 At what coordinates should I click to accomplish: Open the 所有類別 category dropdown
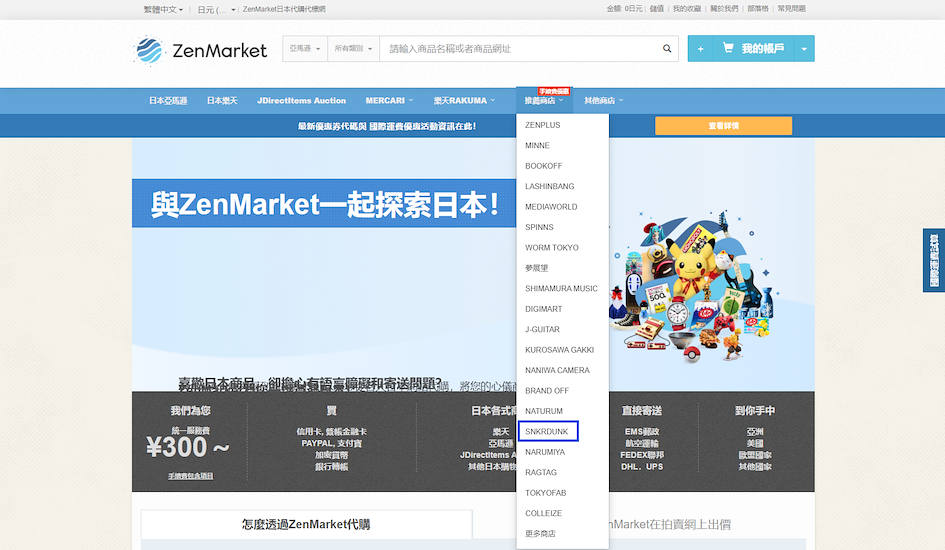353,49
